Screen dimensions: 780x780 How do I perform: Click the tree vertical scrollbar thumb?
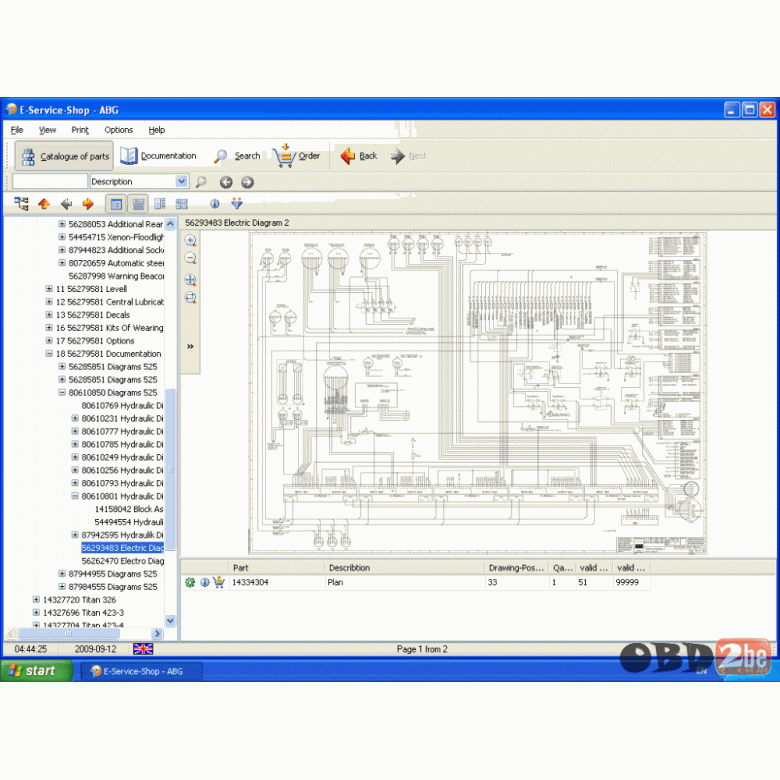170,469
